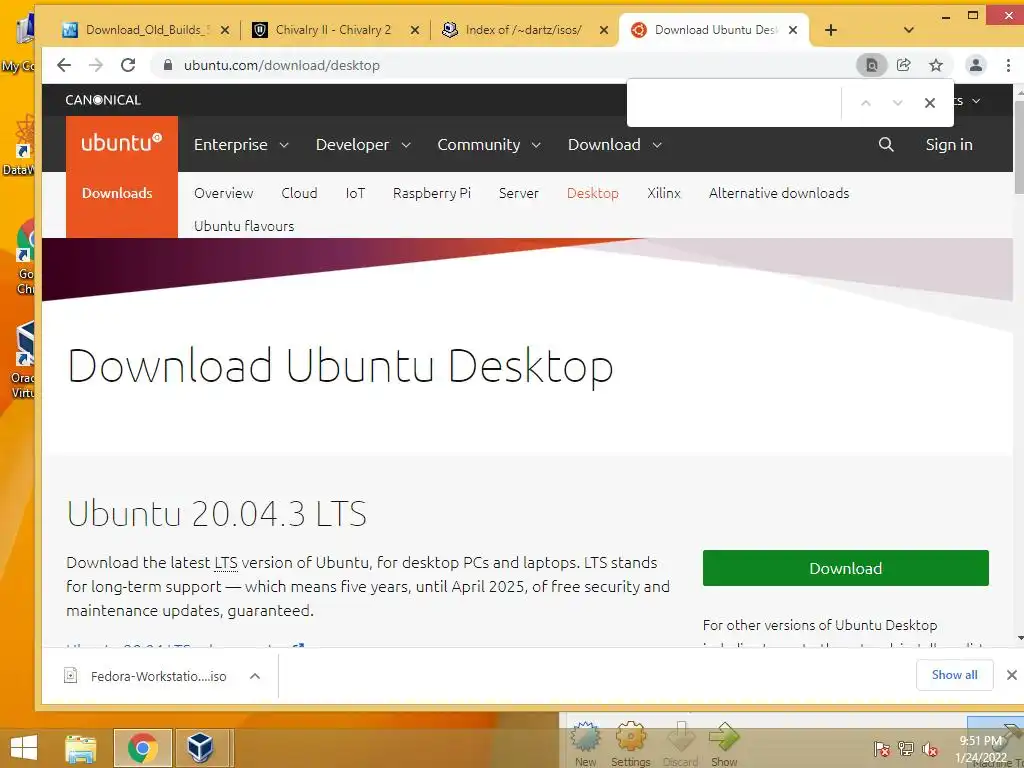Open the site search magnifier
The image size is (1024, 768).
click(886, 144)
